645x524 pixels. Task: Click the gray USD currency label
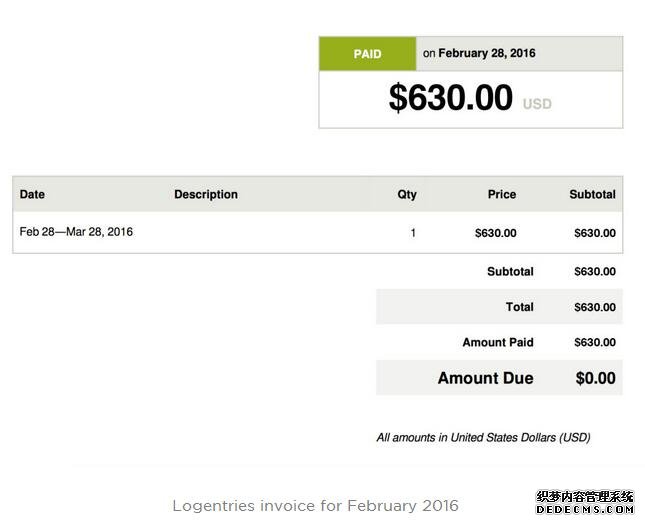[x=537, y=104]
